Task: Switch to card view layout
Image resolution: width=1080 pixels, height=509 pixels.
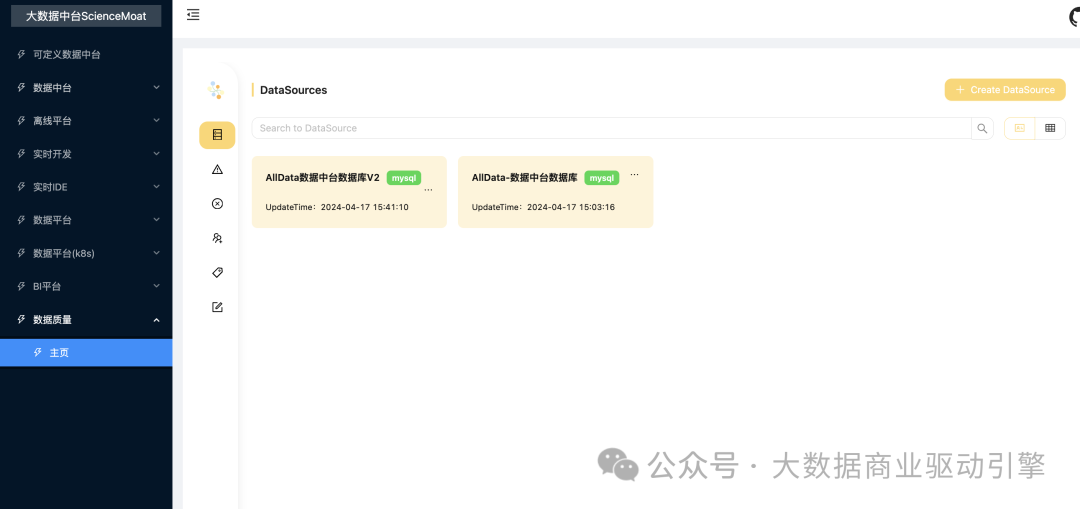Action: click(x=1020, y=128)
